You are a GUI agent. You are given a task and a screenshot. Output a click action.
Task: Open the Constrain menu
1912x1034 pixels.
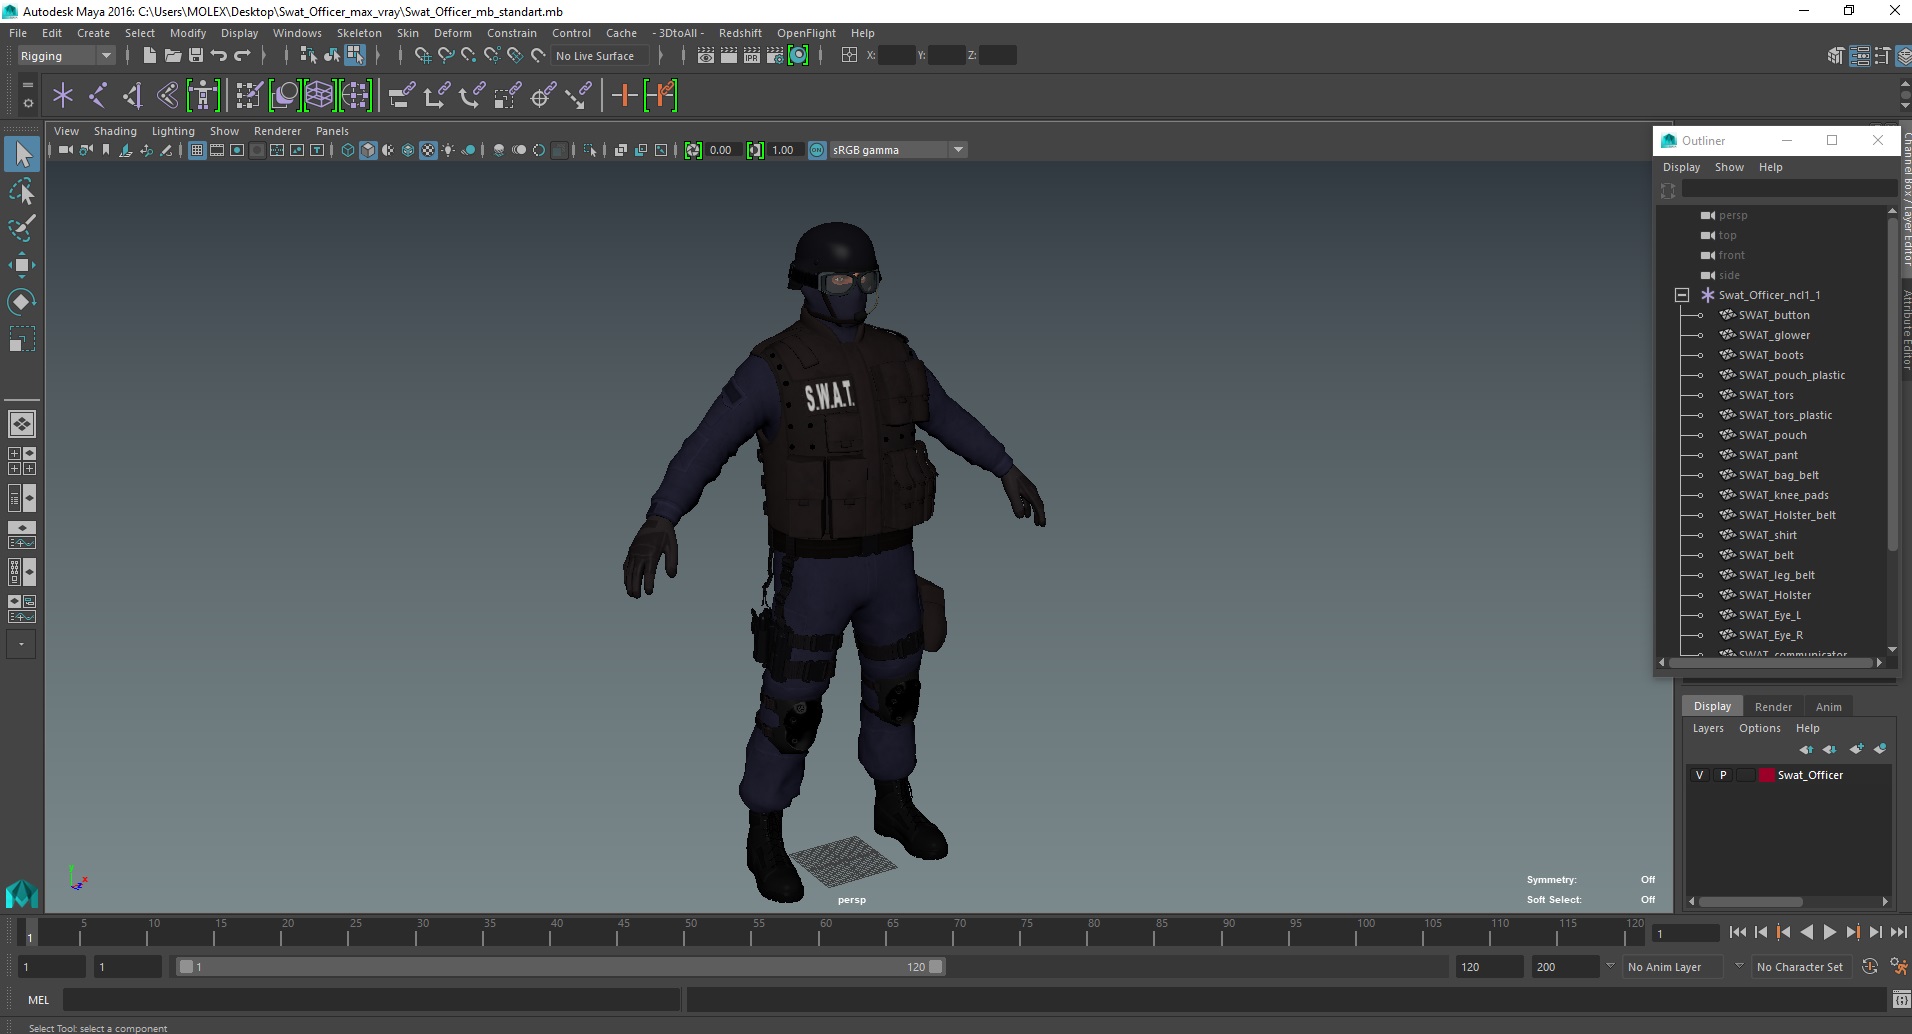click(x=512, y=33)
